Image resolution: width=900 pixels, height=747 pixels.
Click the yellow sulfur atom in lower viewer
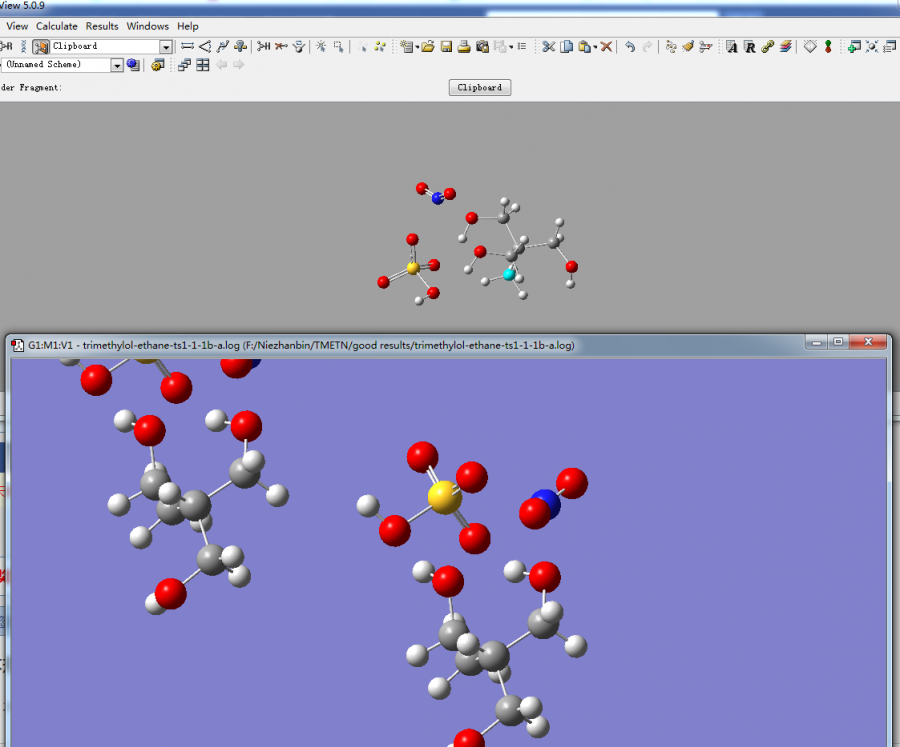(443, 496)
